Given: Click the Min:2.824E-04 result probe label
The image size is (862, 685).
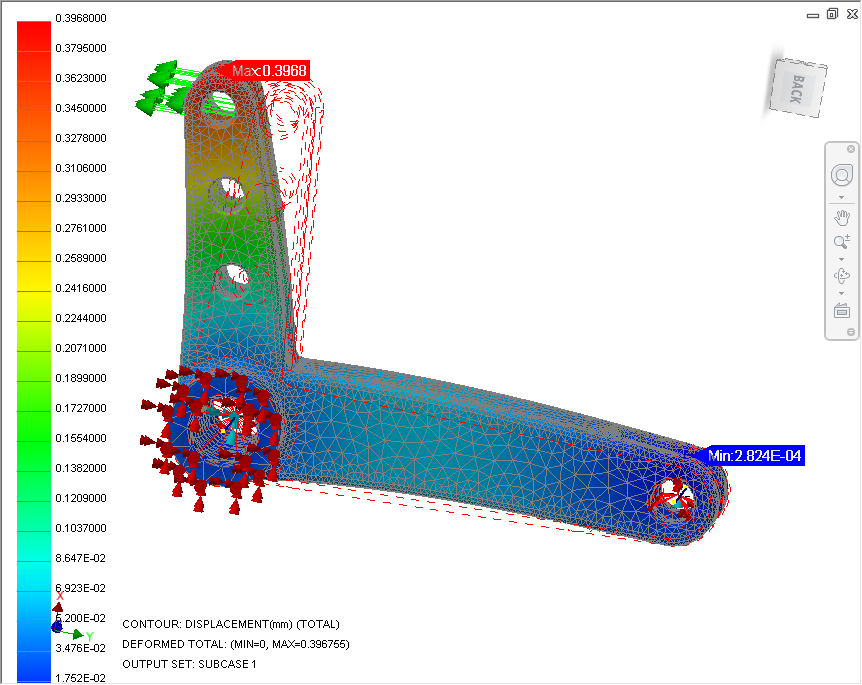Looking at the screenshot, I should point(754,456).
